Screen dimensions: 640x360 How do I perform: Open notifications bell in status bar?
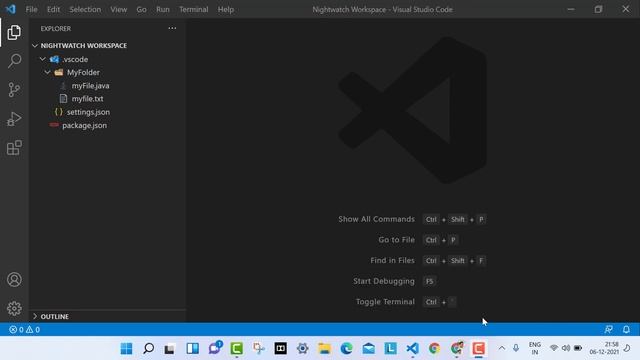[626, 329]
